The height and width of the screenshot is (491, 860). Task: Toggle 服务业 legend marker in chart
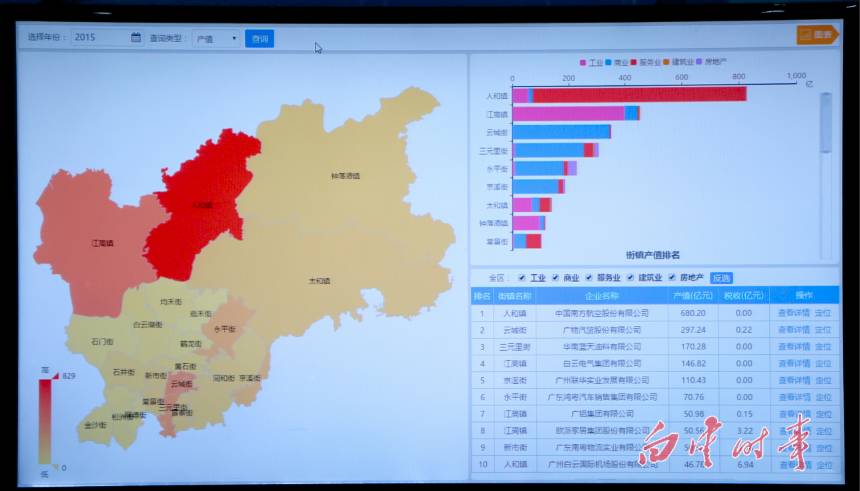pyautogui.click(x=634, y=62)
